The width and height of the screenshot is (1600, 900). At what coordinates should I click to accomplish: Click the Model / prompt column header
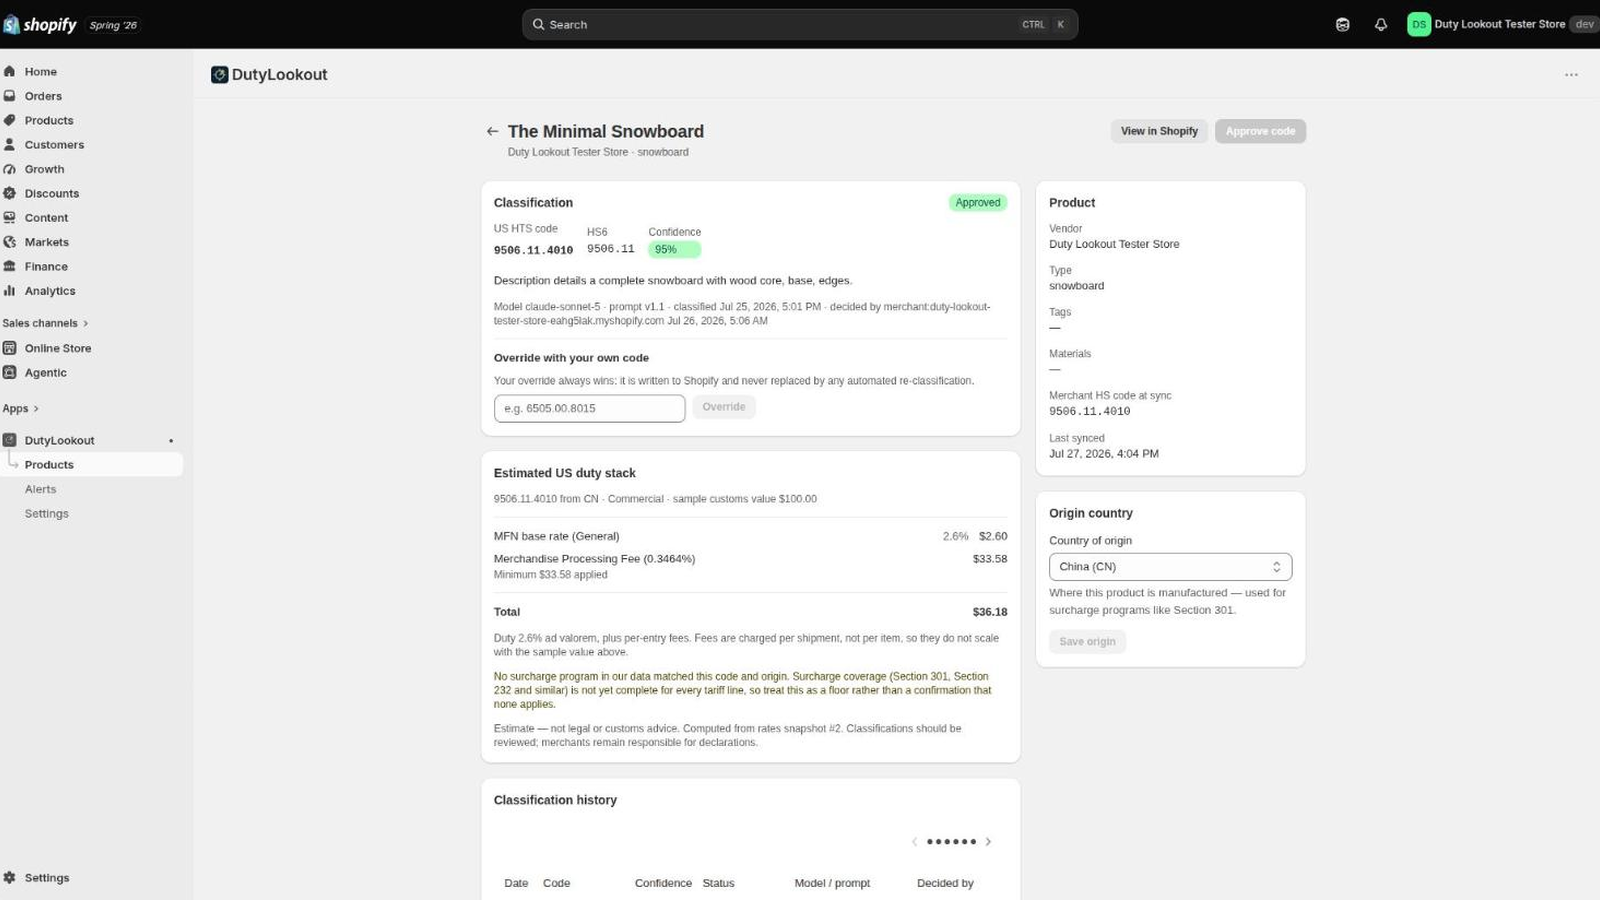tap(832, 883)
